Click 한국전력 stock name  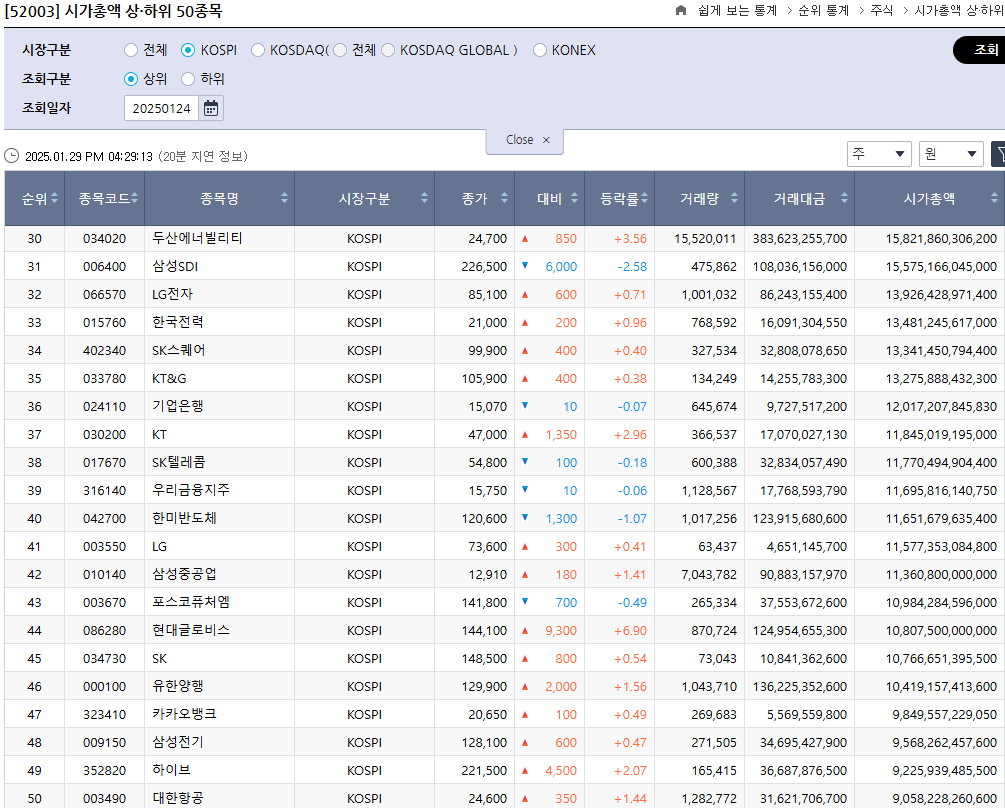pyautogui.click(x=178, y=322)
